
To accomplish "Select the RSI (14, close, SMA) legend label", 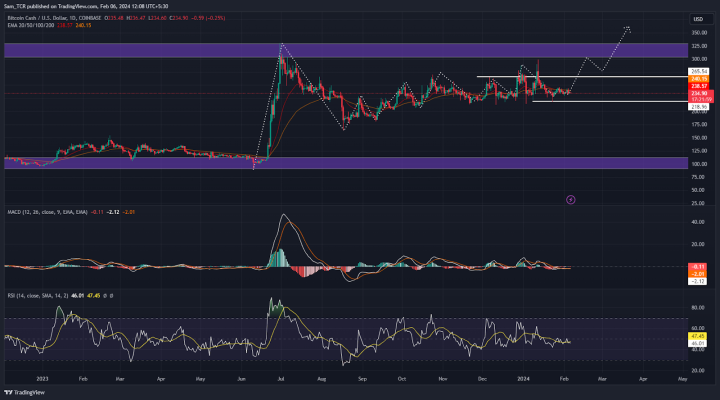I will (38, 295).
